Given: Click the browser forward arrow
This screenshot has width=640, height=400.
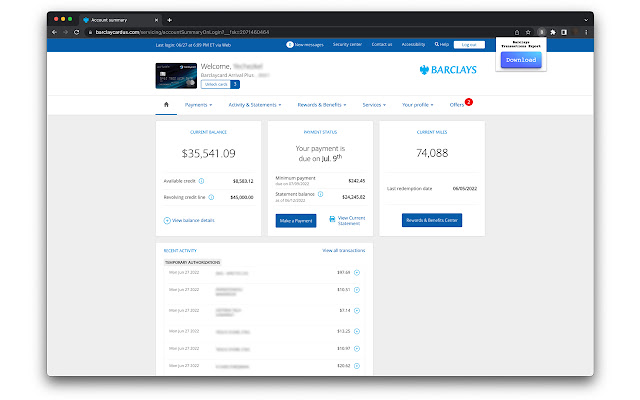Looking at the screenshot, I should [65, 32].
